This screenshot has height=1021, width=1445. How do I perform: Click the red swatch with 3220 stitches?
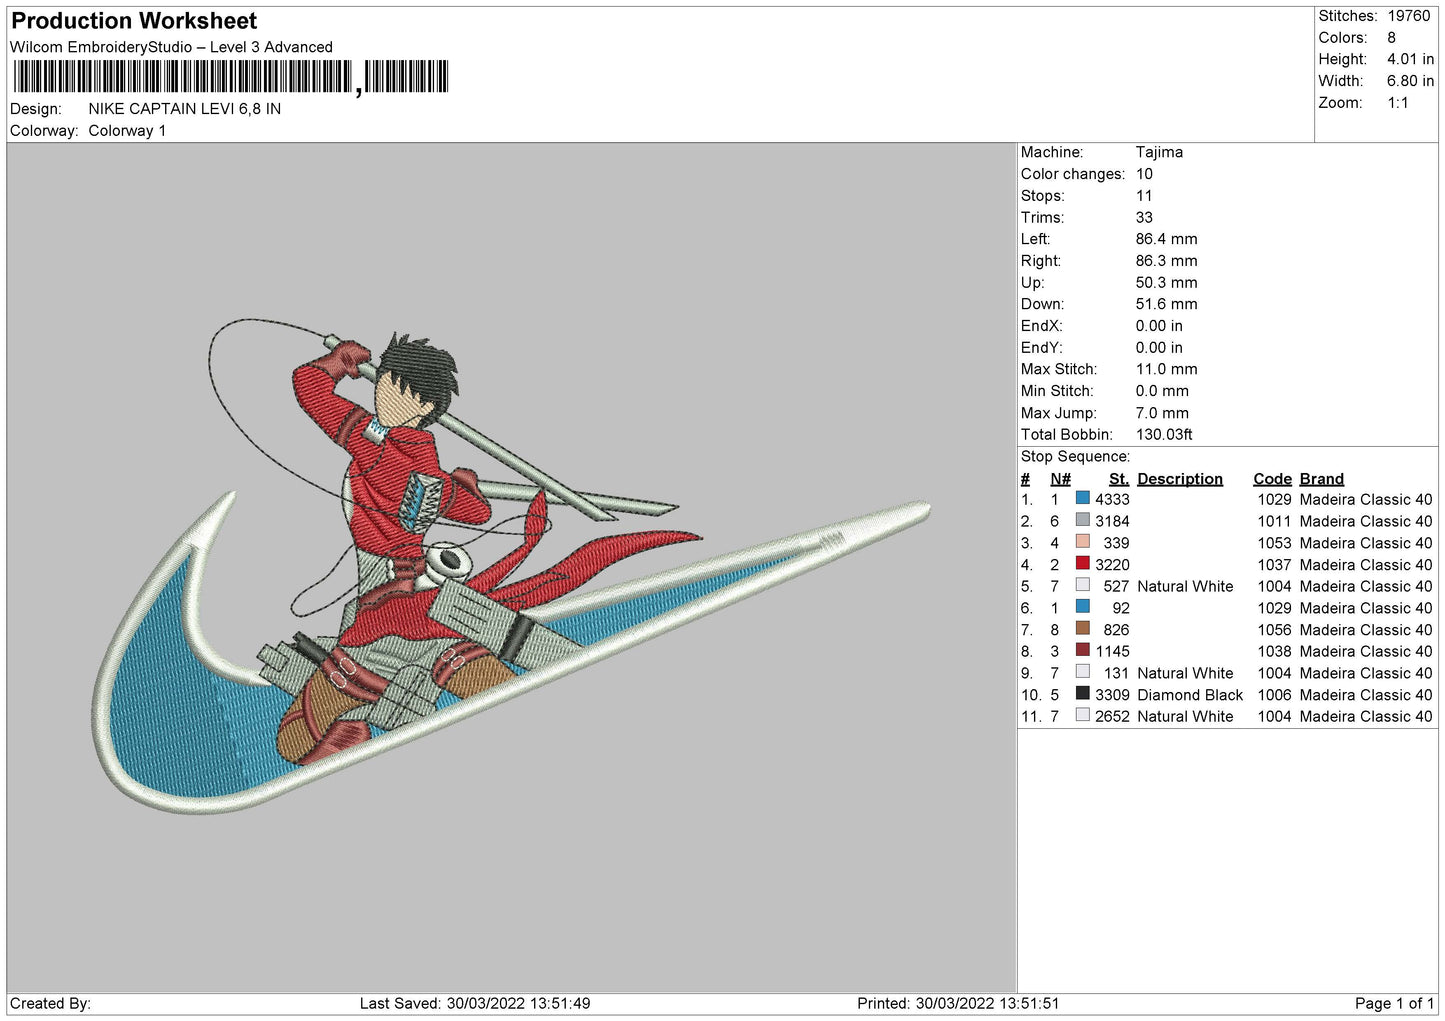coord(1082,564)
